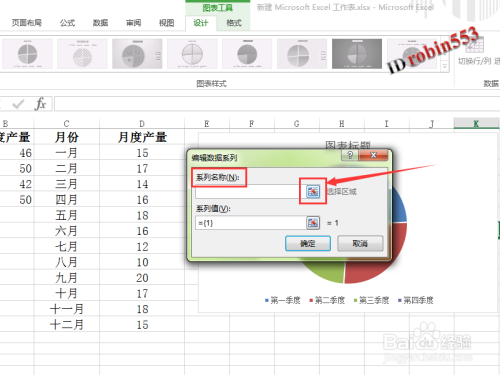This screenshot has height=375, width=500.
Task: Select column G header
Action: click(x=297, y=124)
